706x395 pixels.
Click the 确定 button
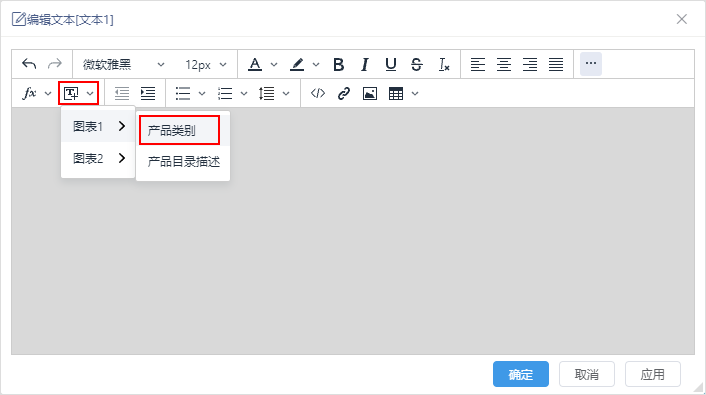coord(521,374)
